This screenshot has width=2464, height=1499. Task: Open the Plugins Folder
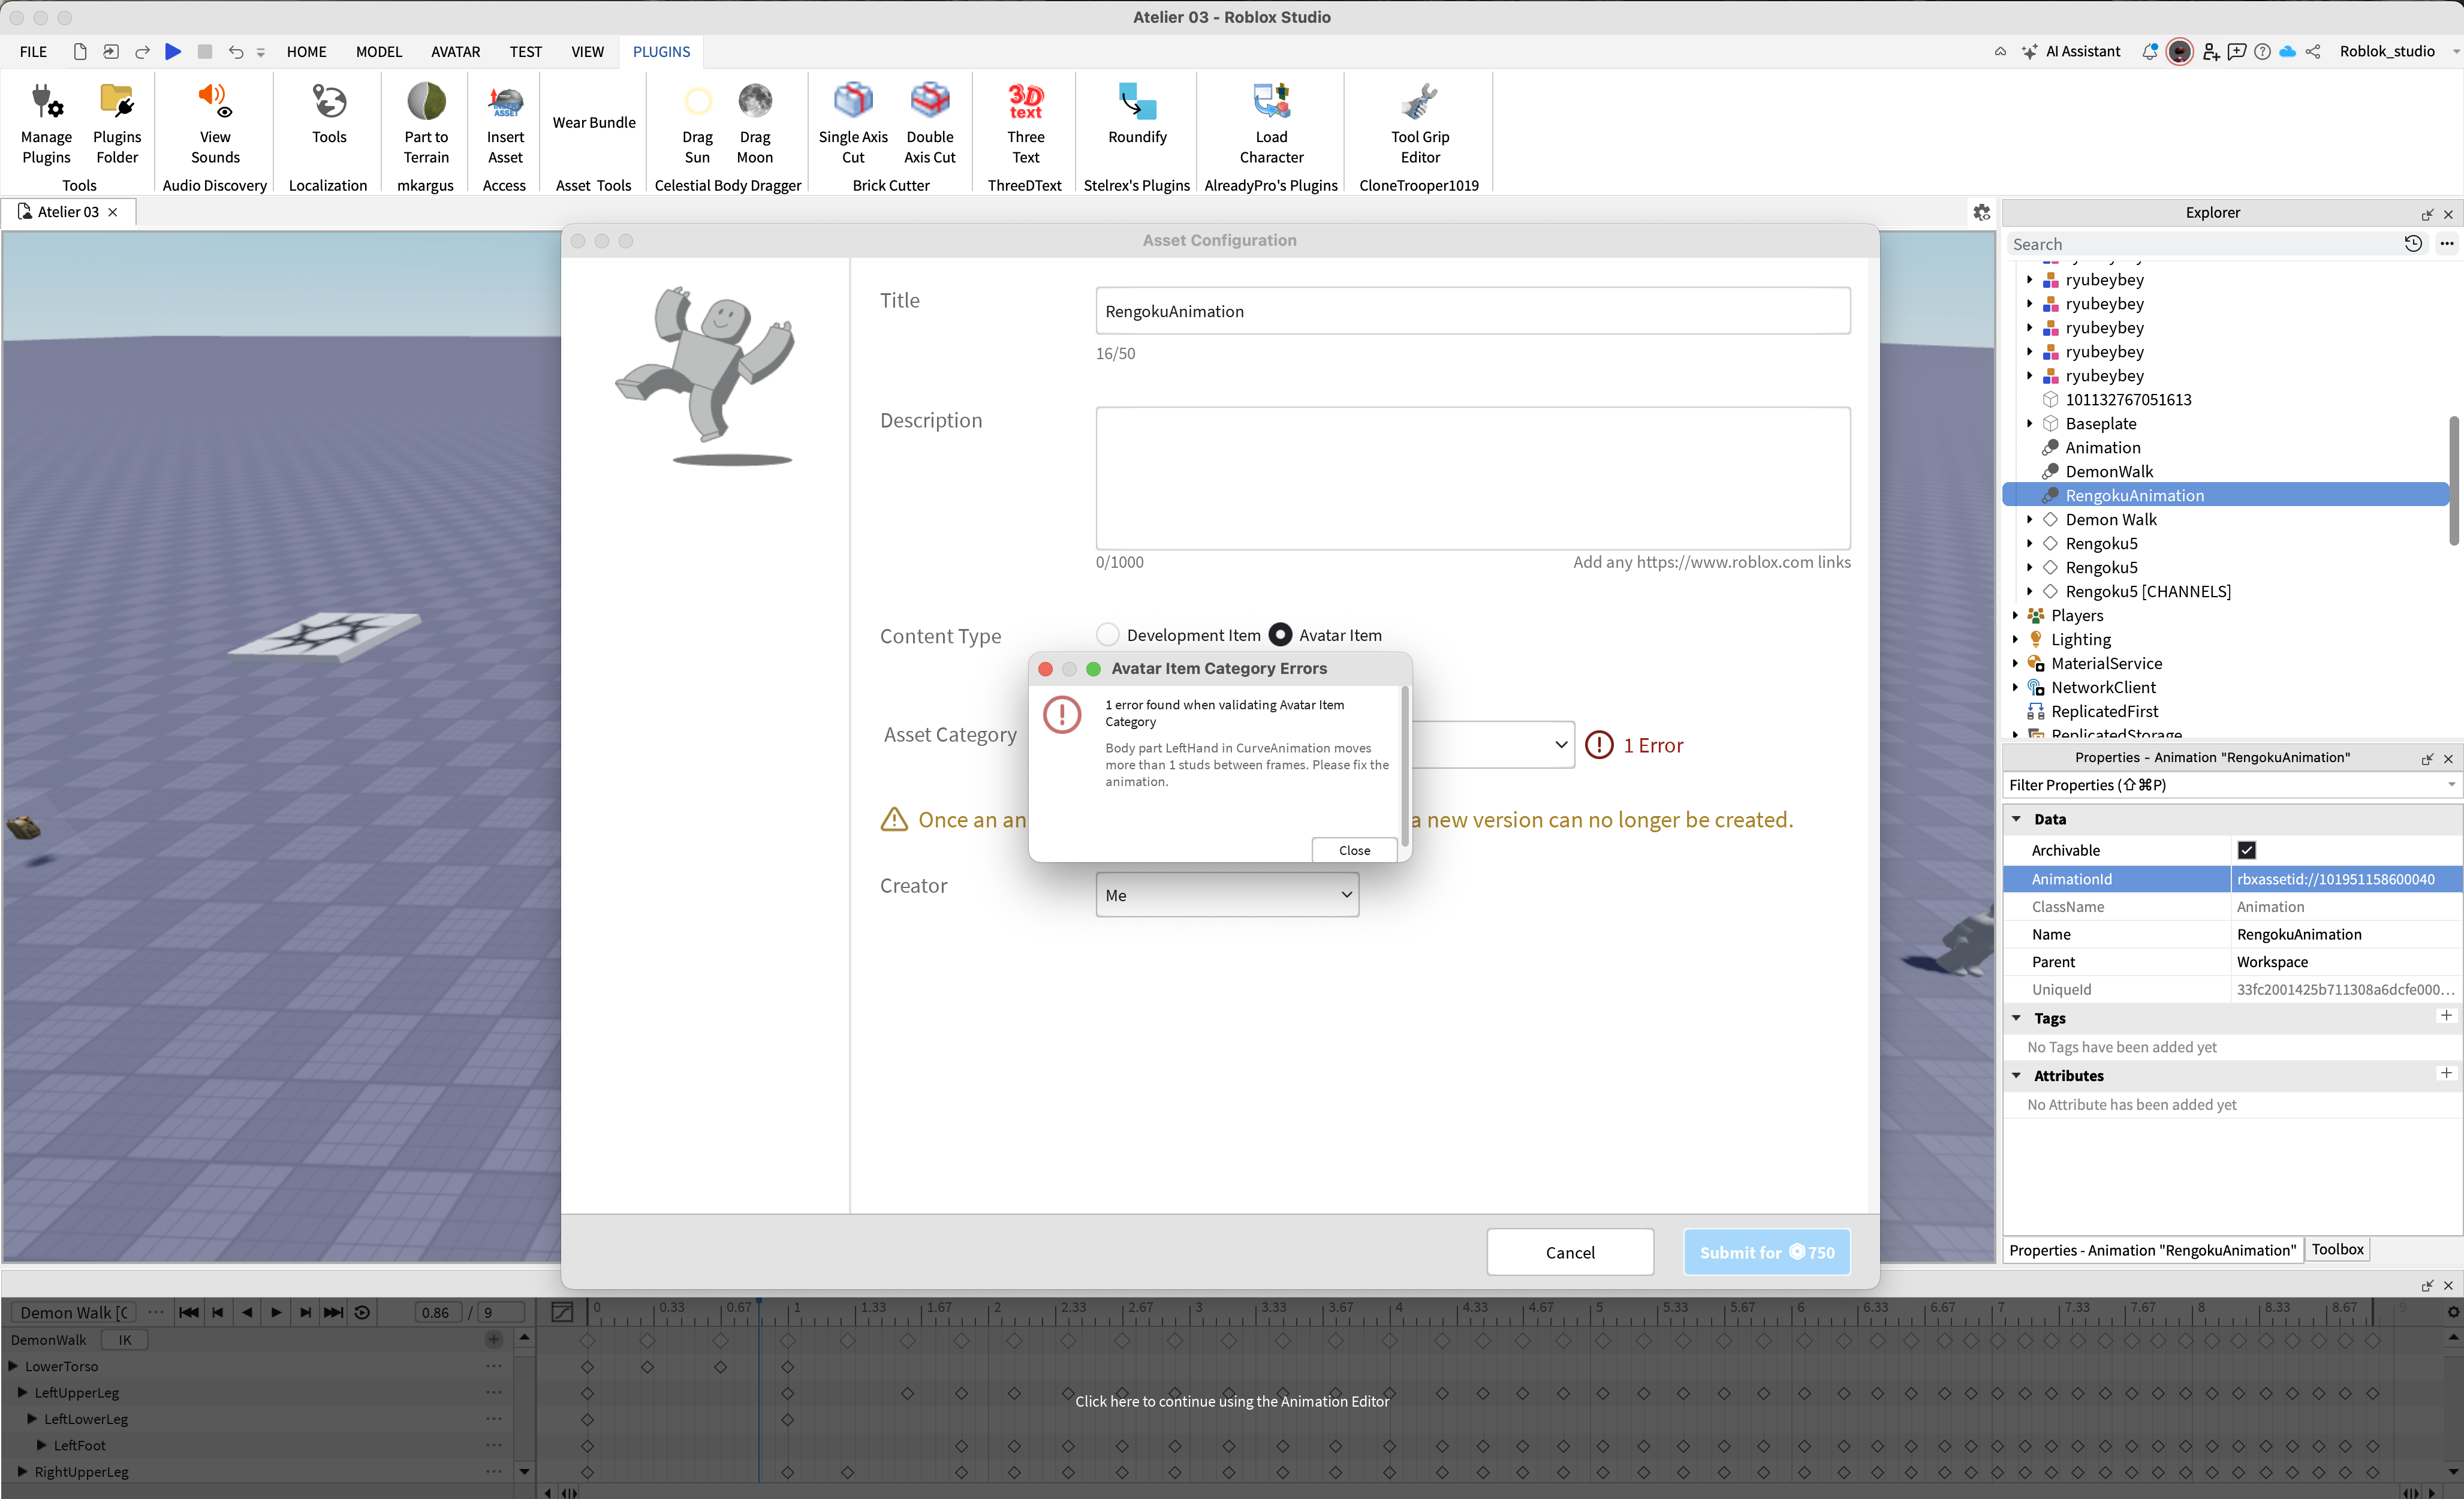(117, 123)
